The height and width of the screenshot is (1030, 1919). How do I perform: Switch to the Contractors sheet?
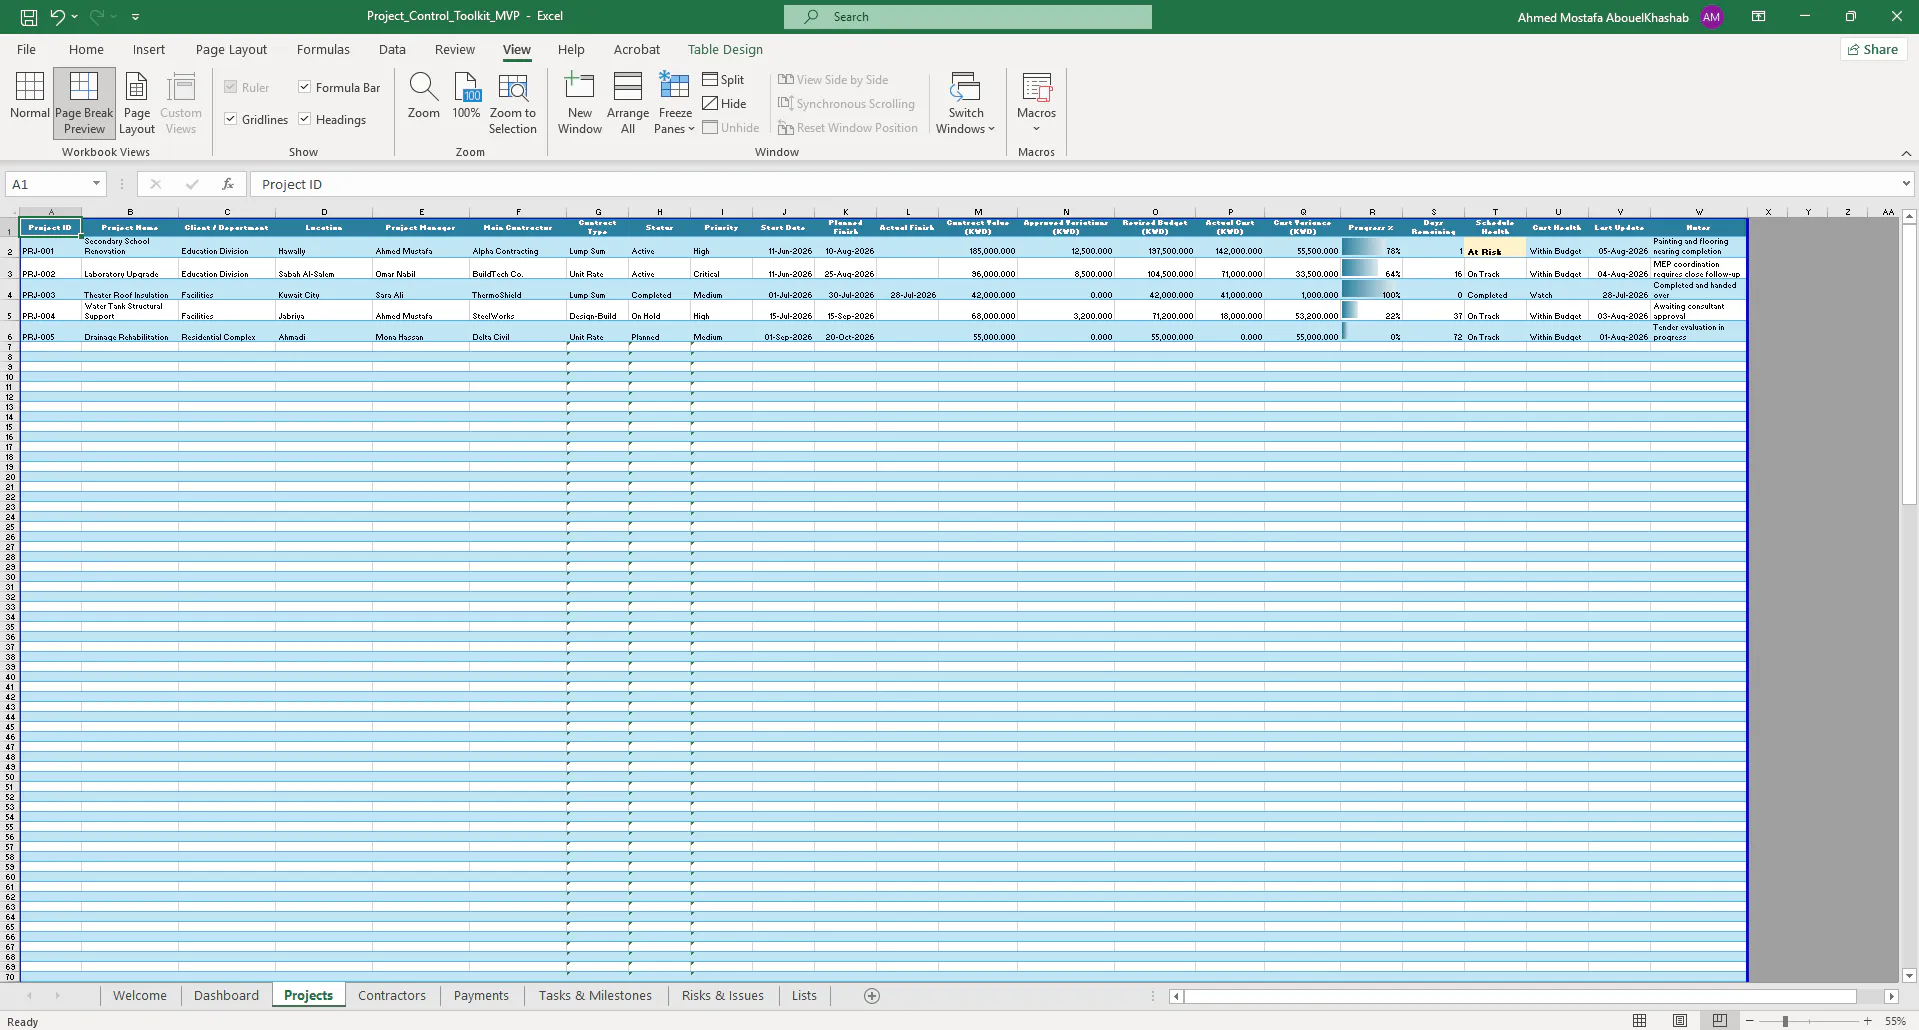(392, 995)
